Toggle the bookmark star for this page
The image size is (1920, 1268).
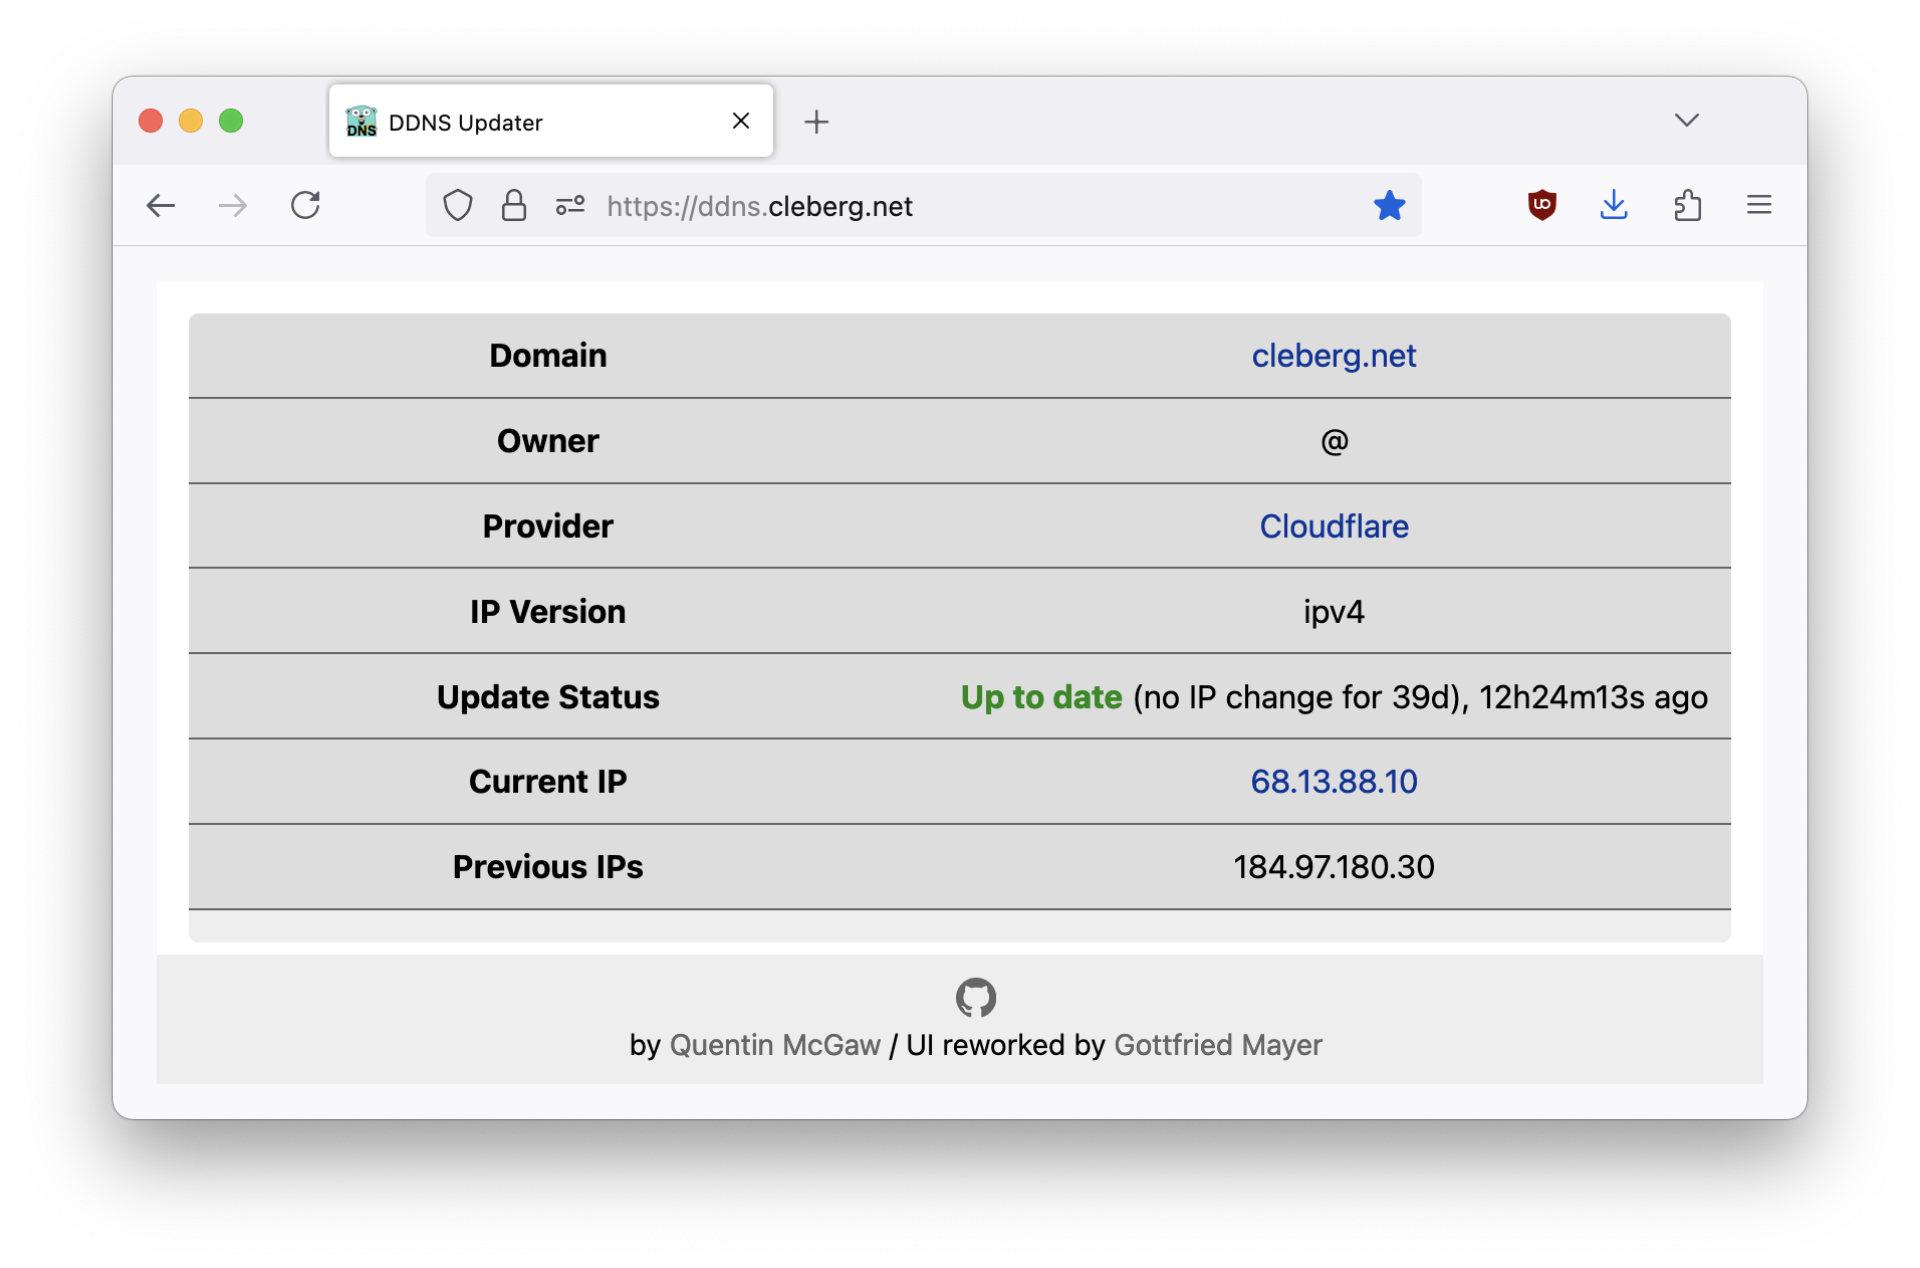point(1388,205)
